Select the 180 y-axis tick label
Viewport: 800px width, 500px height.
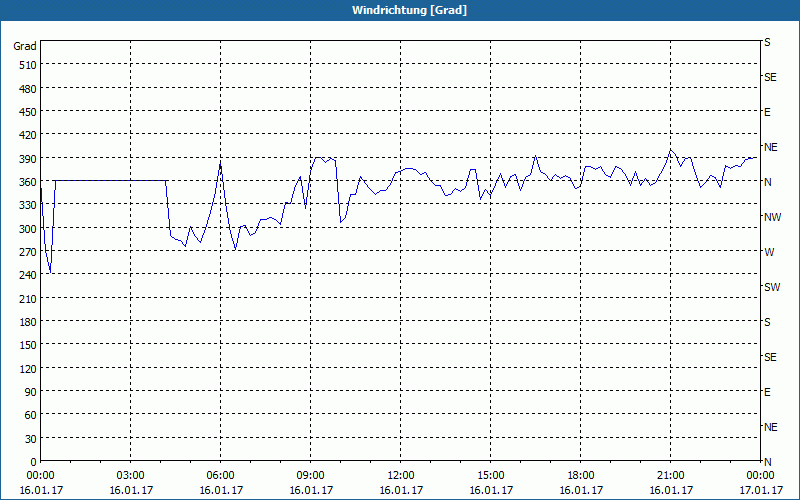[x=28, y=322]
